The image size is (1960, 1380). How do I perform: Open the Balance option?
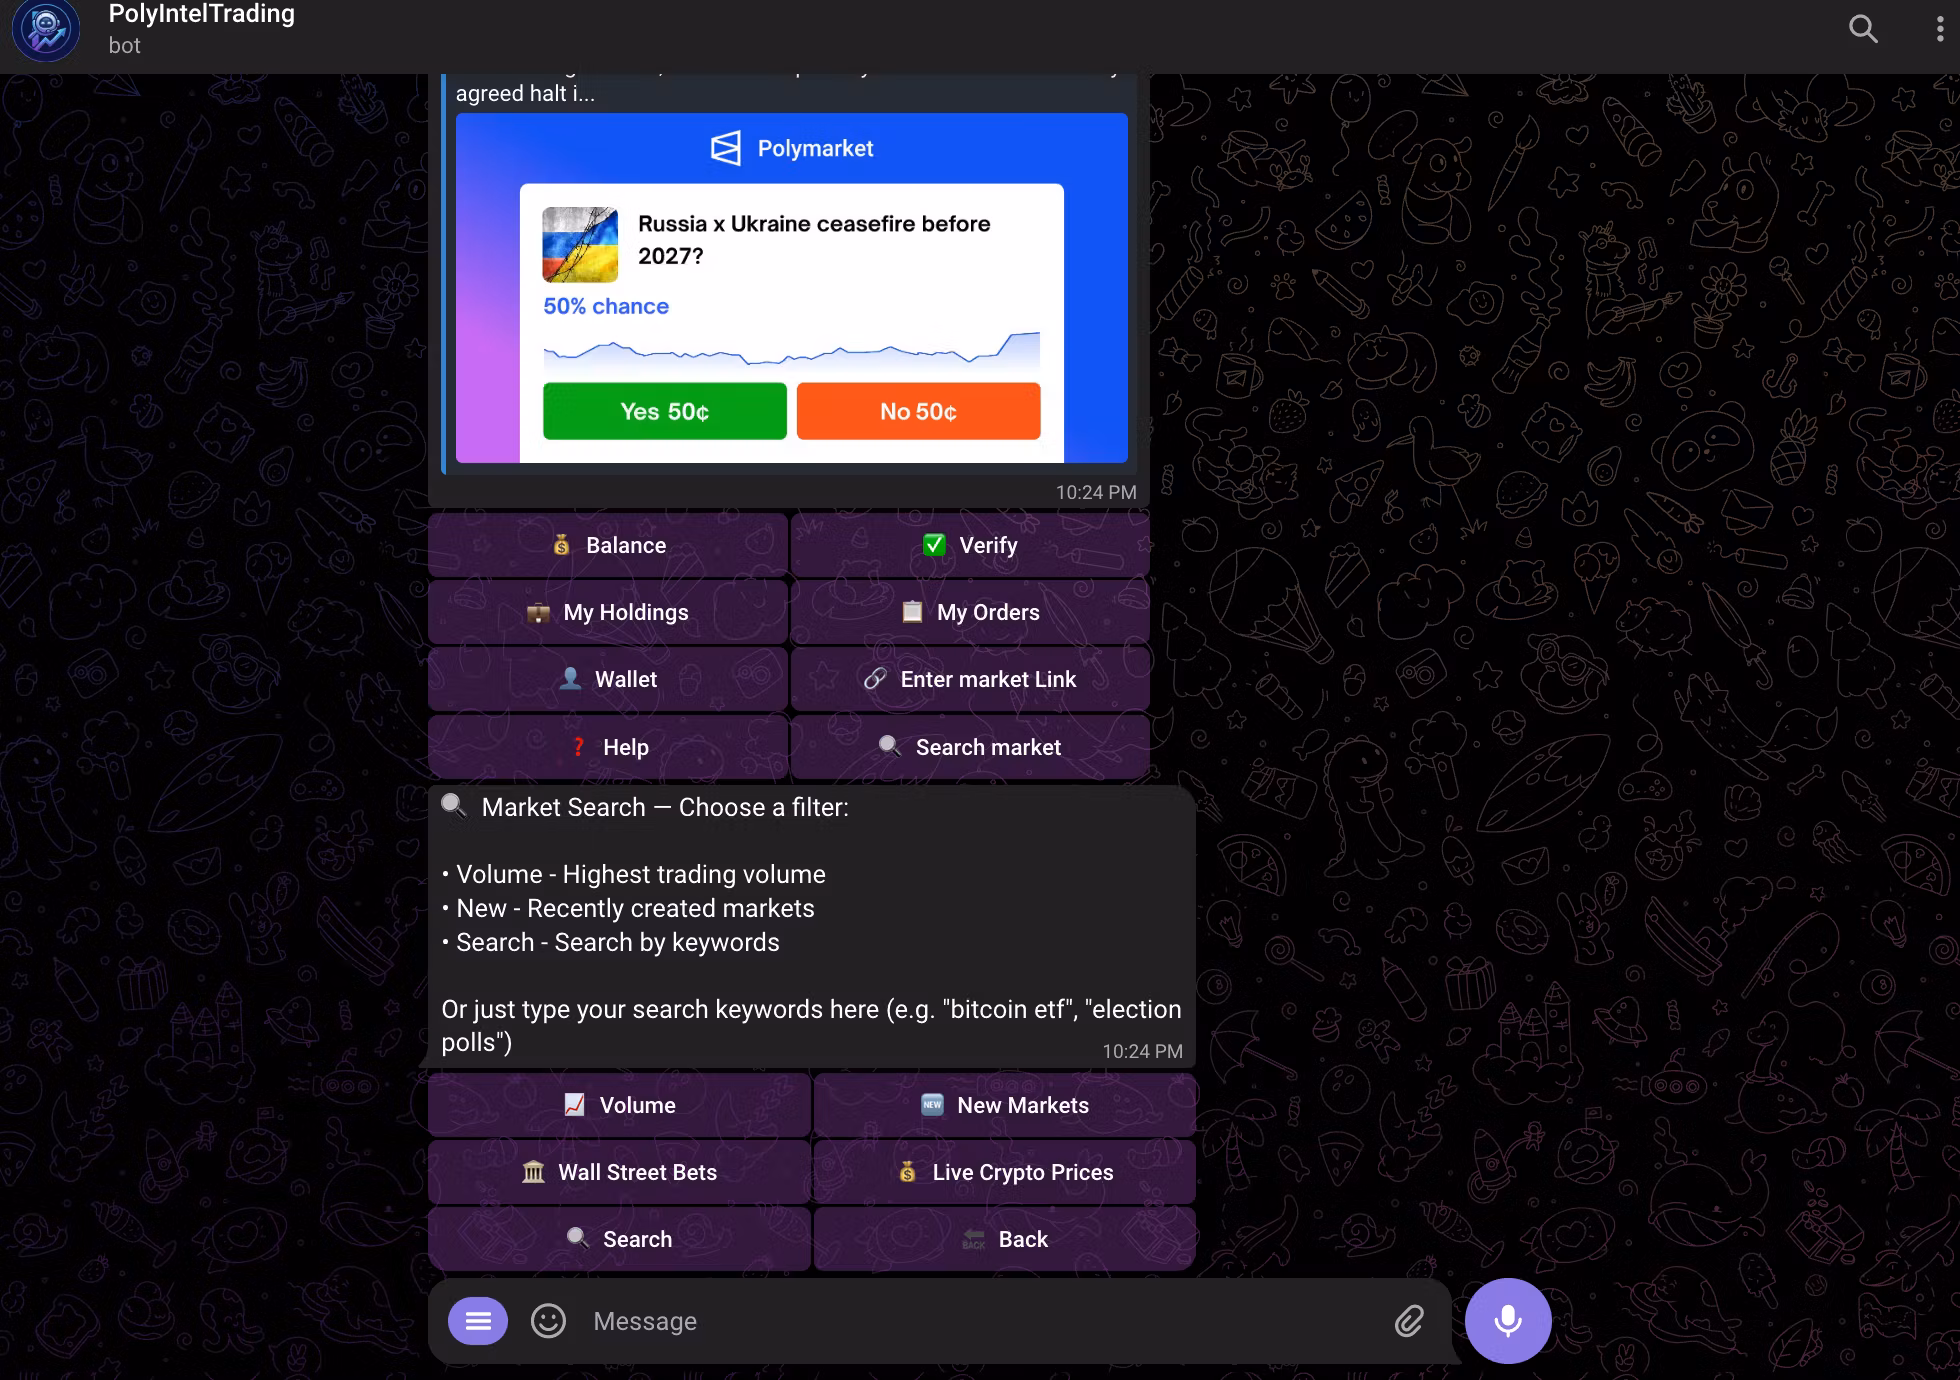click(608, 545)
